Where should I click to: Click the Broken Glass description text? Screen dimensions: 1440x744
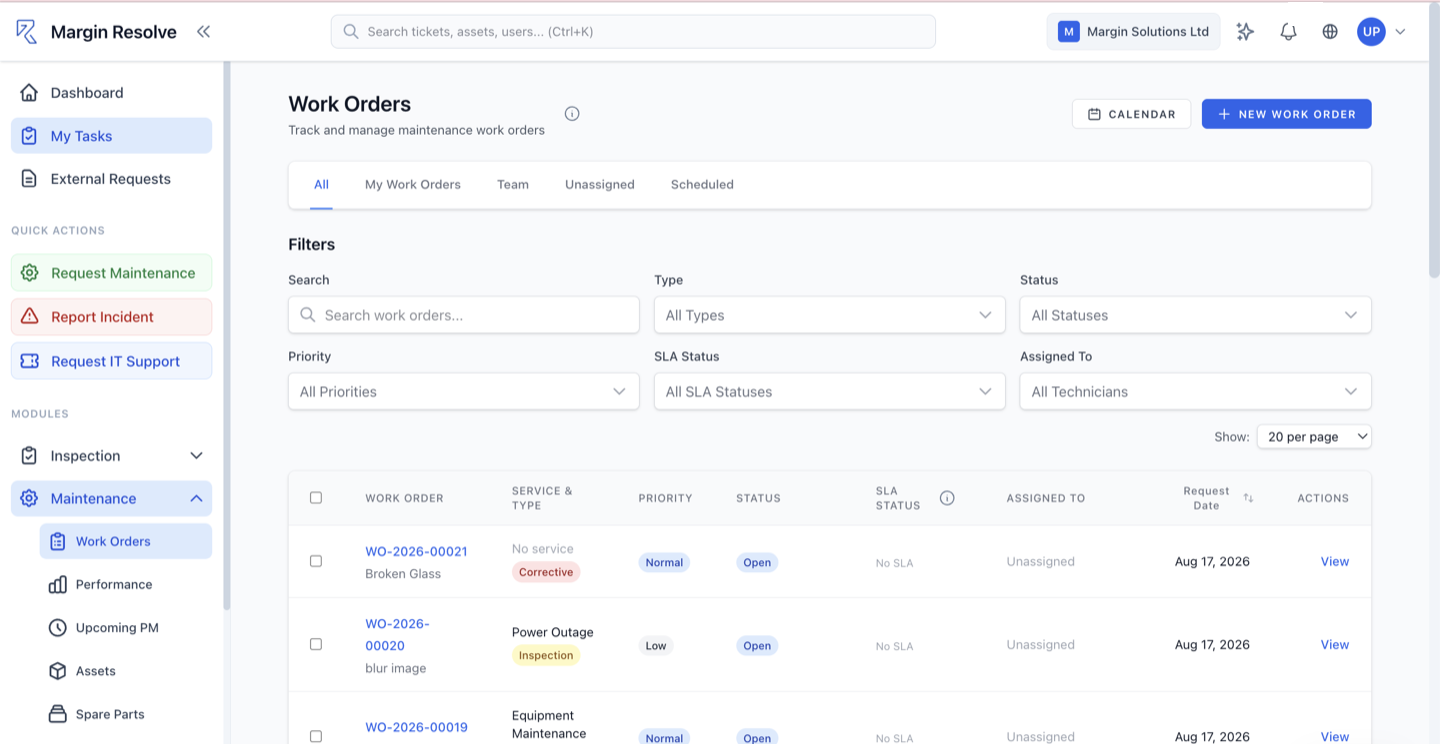[403, 574]
